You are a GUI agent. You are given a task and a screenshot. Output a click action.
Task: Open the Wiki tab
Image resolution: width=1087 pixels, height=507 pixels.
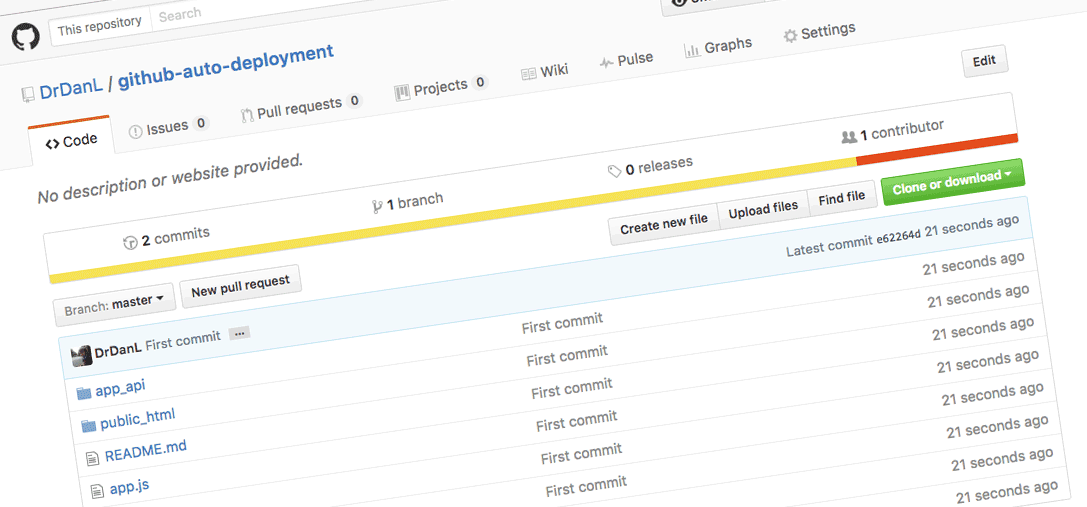pos(545,71)
